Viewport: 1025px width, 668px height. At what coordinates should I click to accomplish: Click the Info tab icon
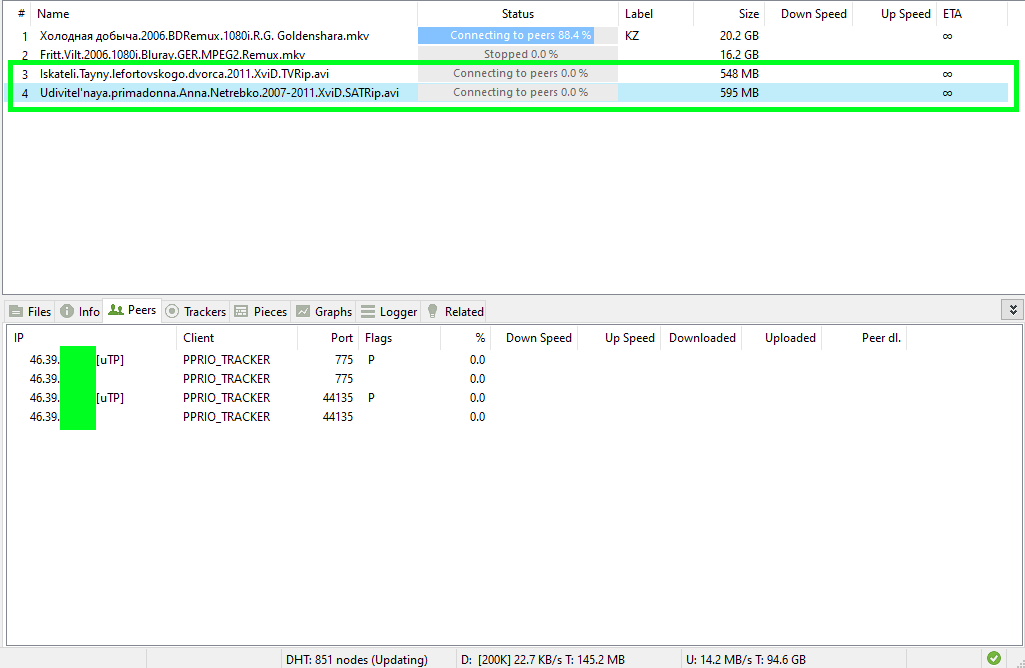click(67, 312)
